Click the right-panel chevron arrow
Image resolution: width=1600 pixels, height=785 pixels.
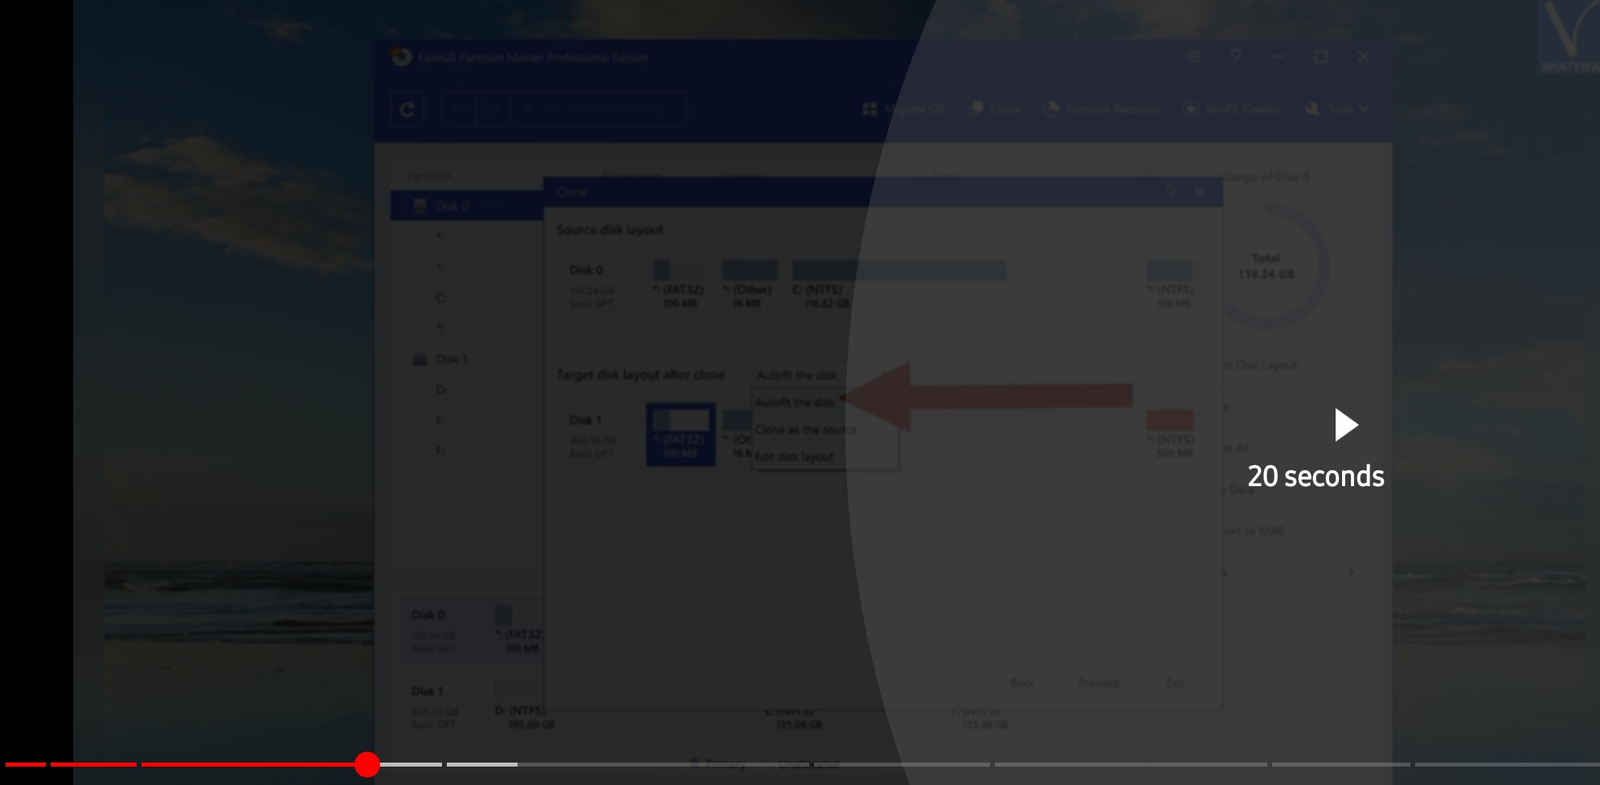click(1351, 572)
